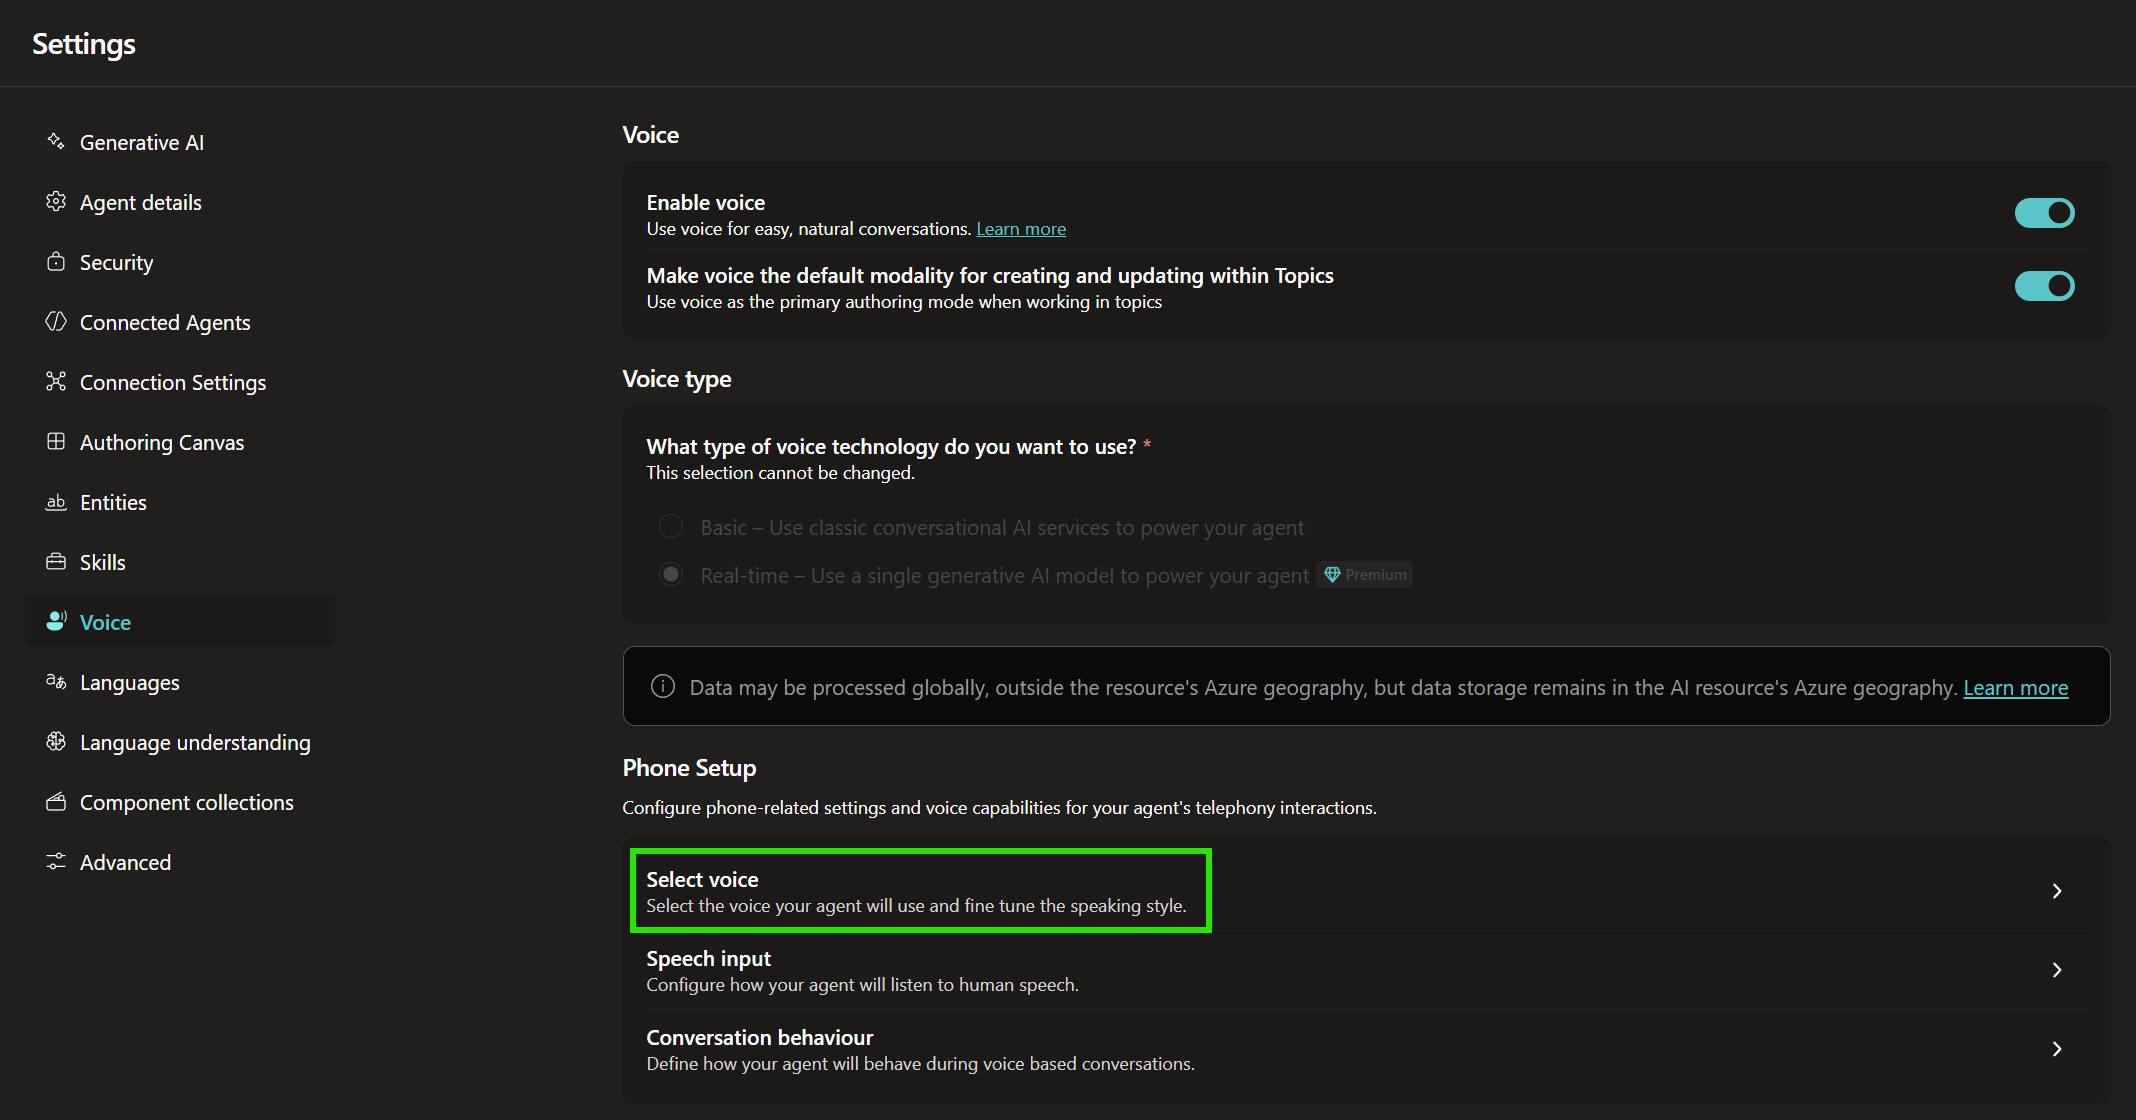Click the Language understanding brain icon
This screenshot has width=2136, height=1120.
tap(56, 741)
